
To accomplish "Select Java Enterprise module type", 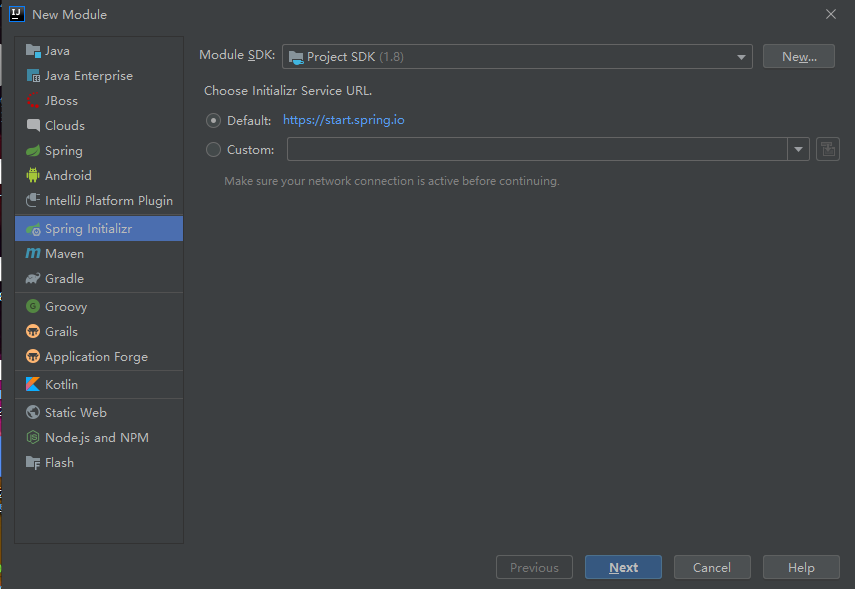I will click(99, 76).
